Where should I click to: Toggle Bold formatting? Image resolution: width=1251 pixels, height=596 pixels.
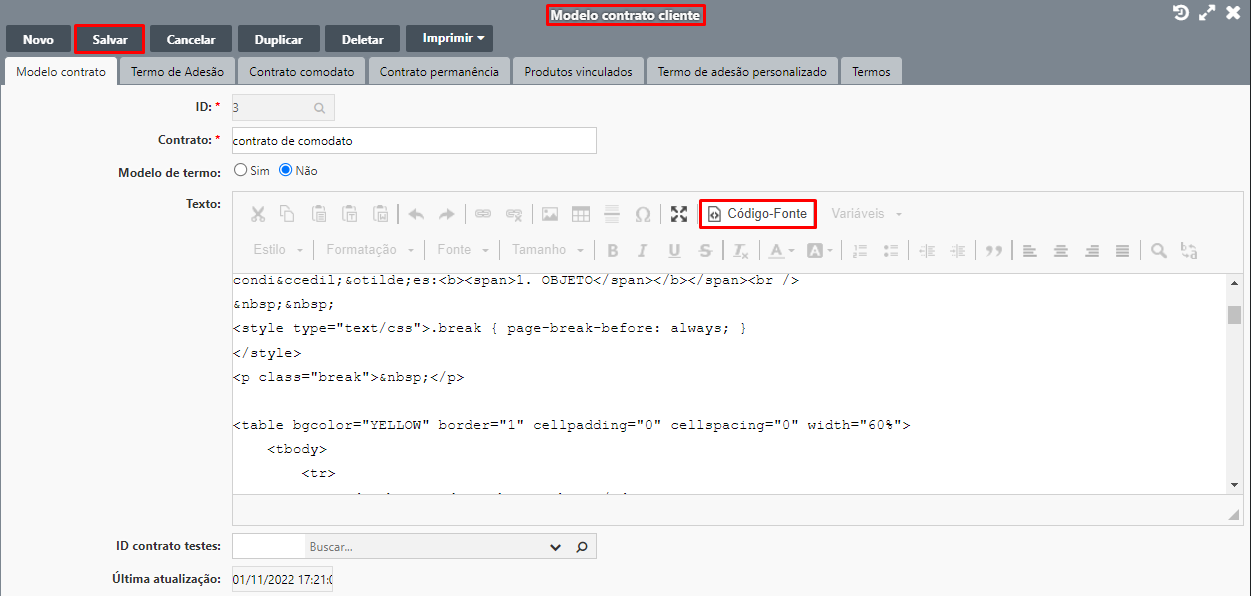click(x=613, y=250)
